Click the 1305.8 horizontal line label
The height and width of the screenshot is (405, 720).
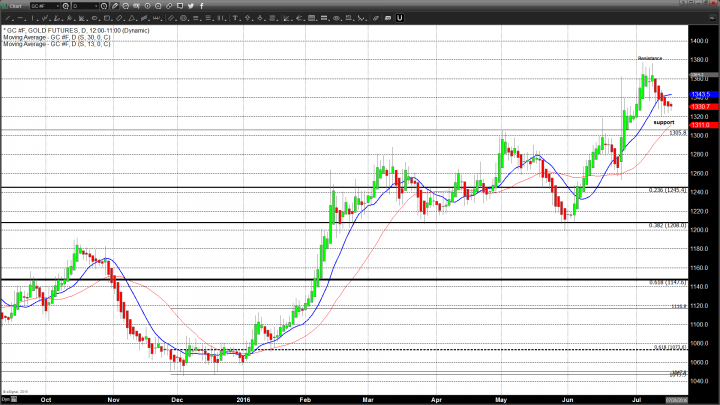678,133
